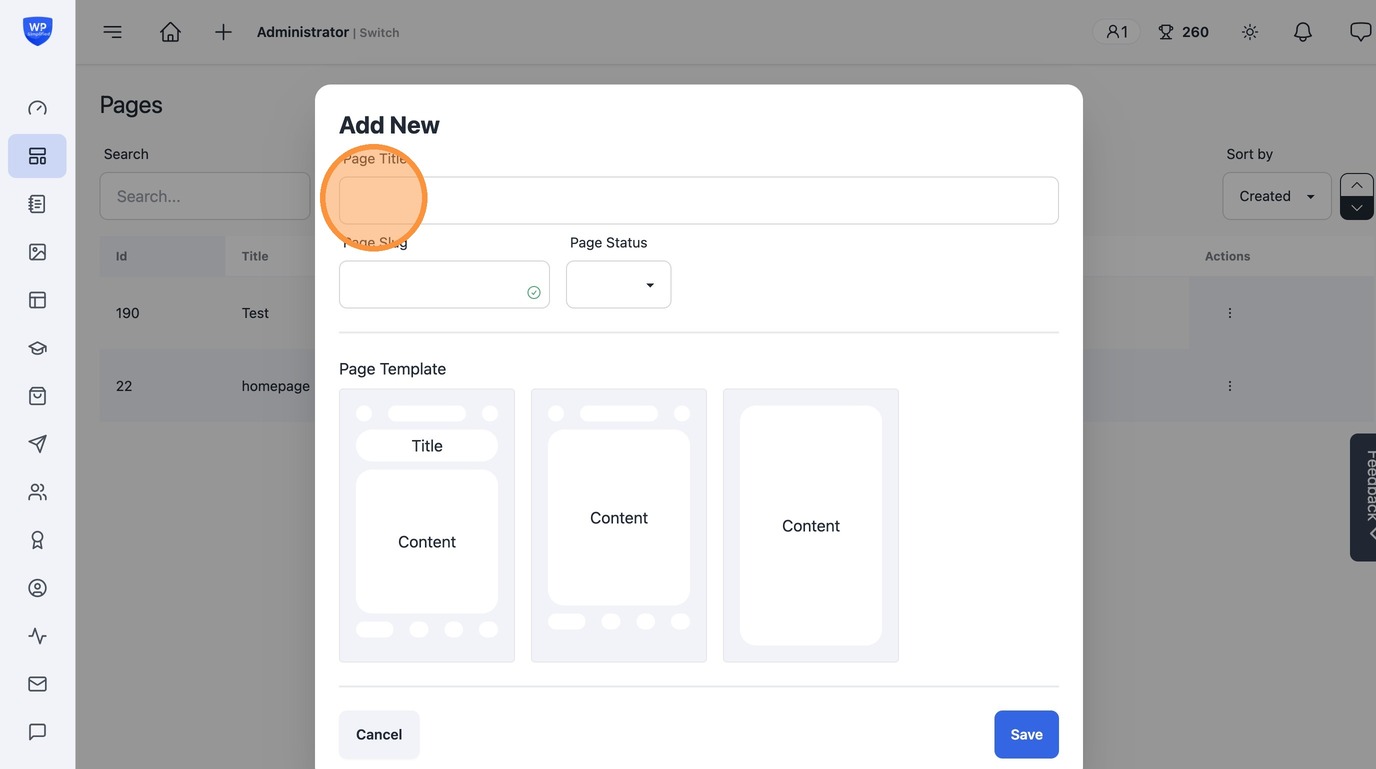Focus the Page Title input field
The height and width of the screenshot is (769, 1376).
click(699, 200)
